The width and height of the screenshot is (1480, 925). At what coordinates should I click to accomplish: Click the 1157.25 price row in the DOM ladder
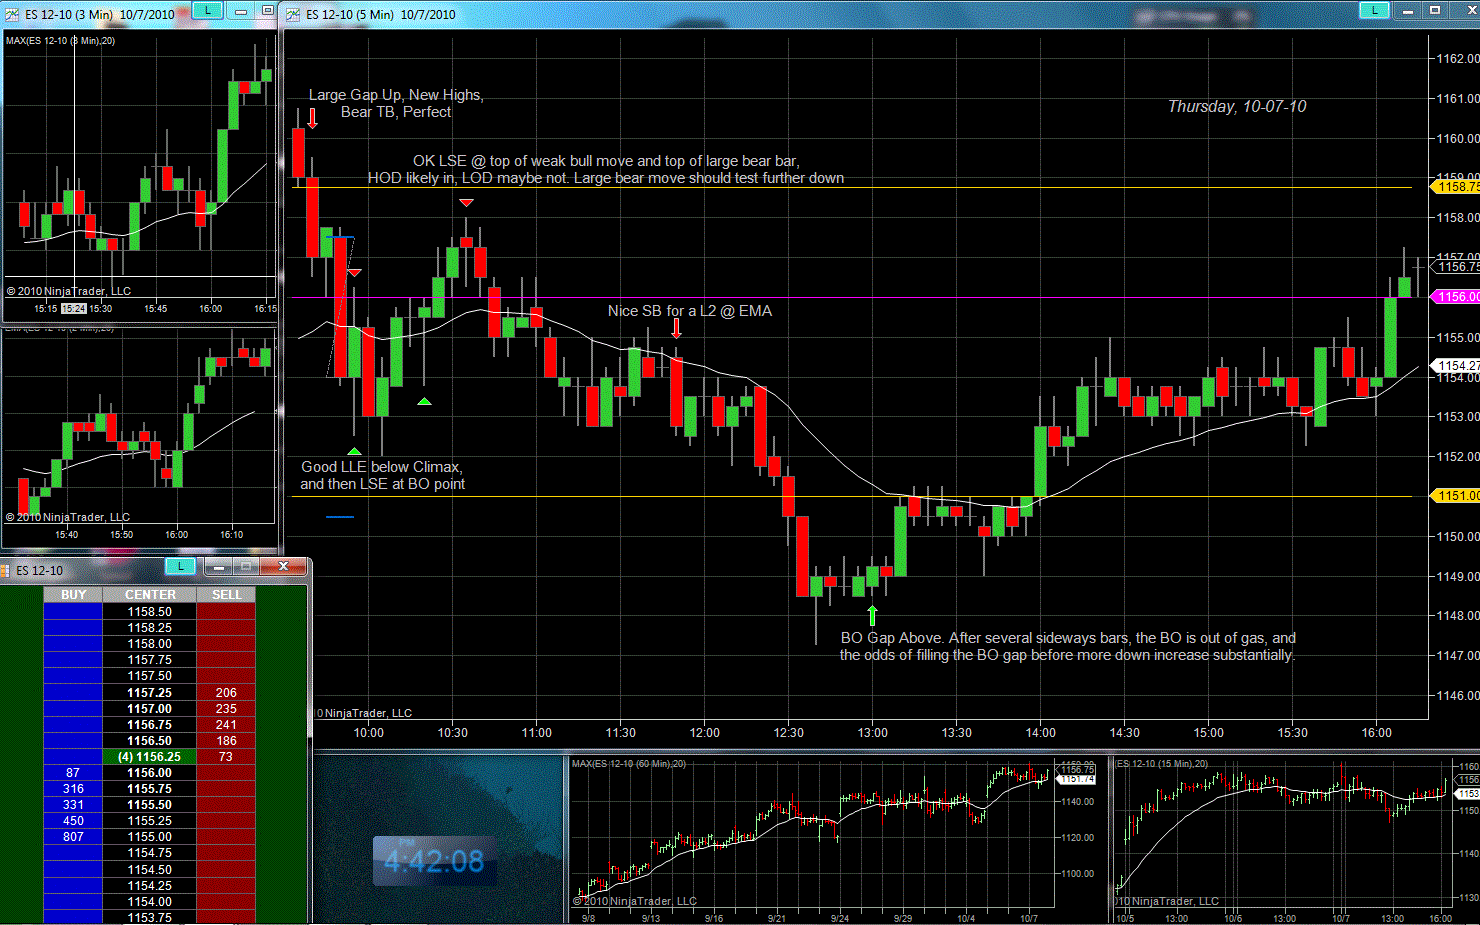tap(149, 692)
